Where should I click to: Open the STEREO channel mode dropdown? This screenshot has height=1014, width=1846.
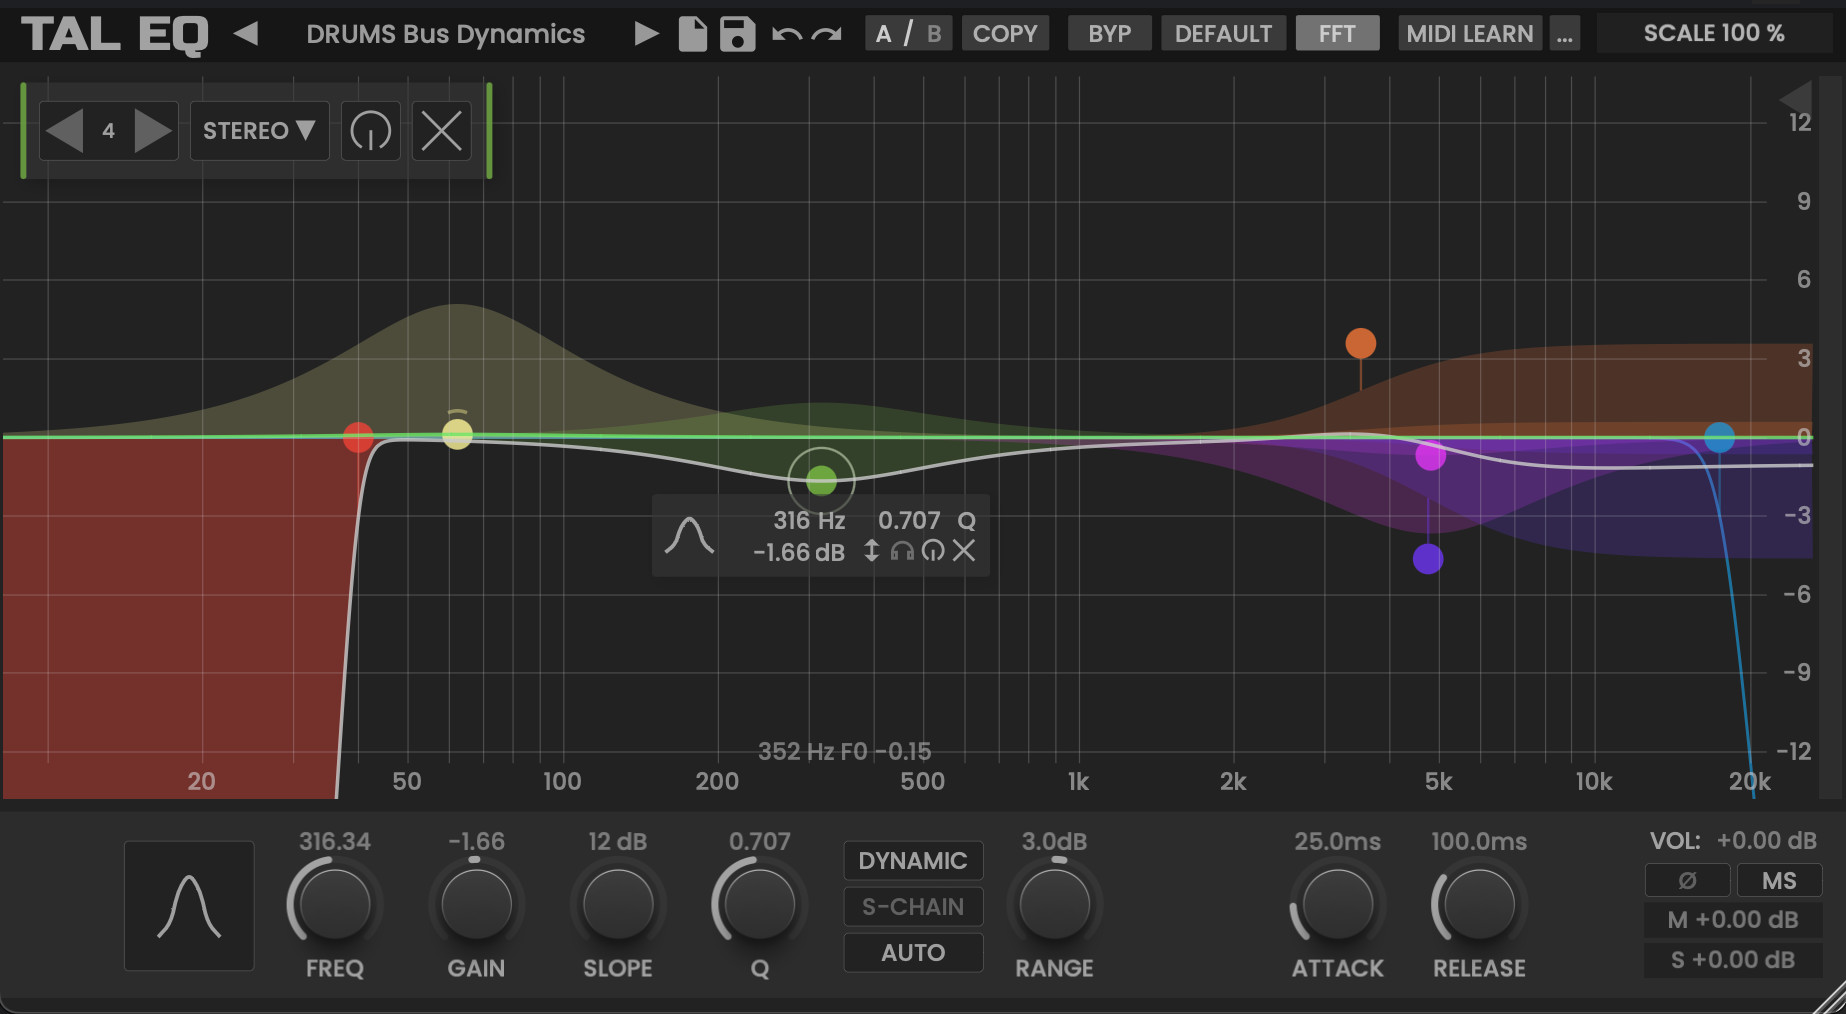[258, 130]
